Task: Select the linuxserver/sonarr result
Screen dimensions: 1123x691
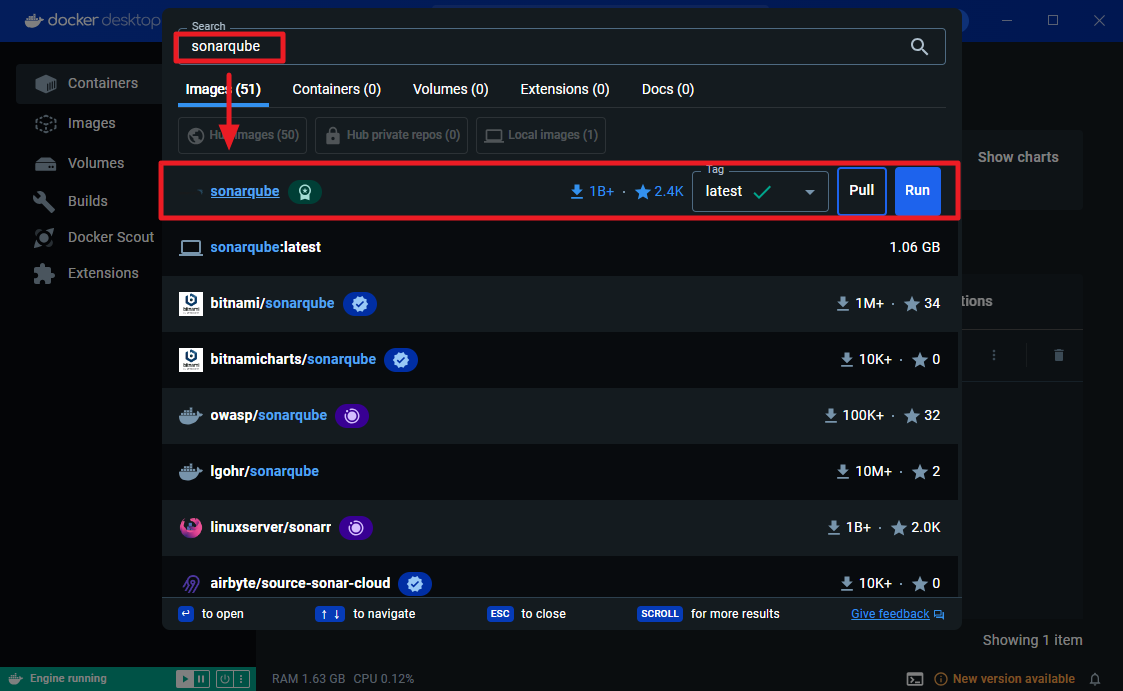Action: click(560, 528)
